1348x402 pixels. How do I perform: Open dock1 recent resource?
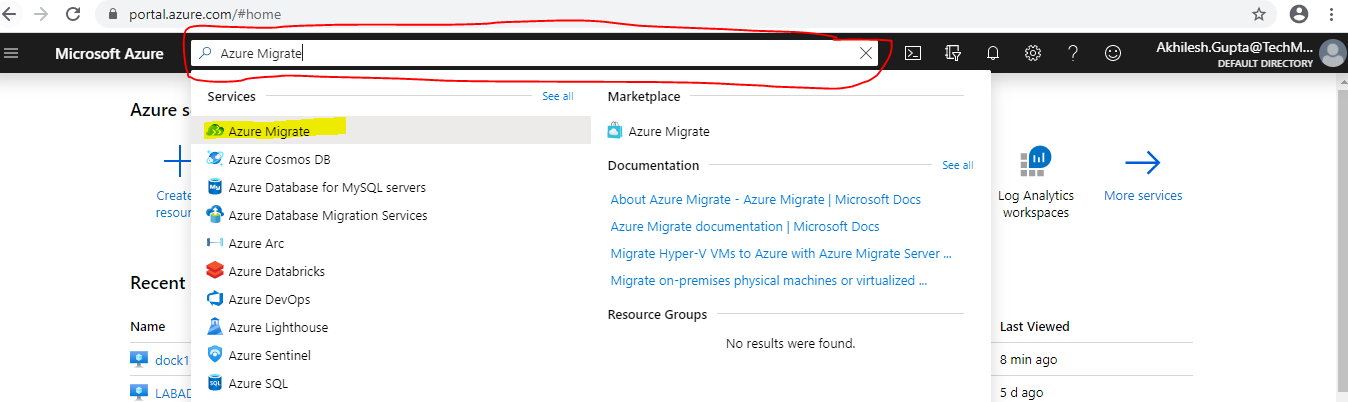coord(172,359)
